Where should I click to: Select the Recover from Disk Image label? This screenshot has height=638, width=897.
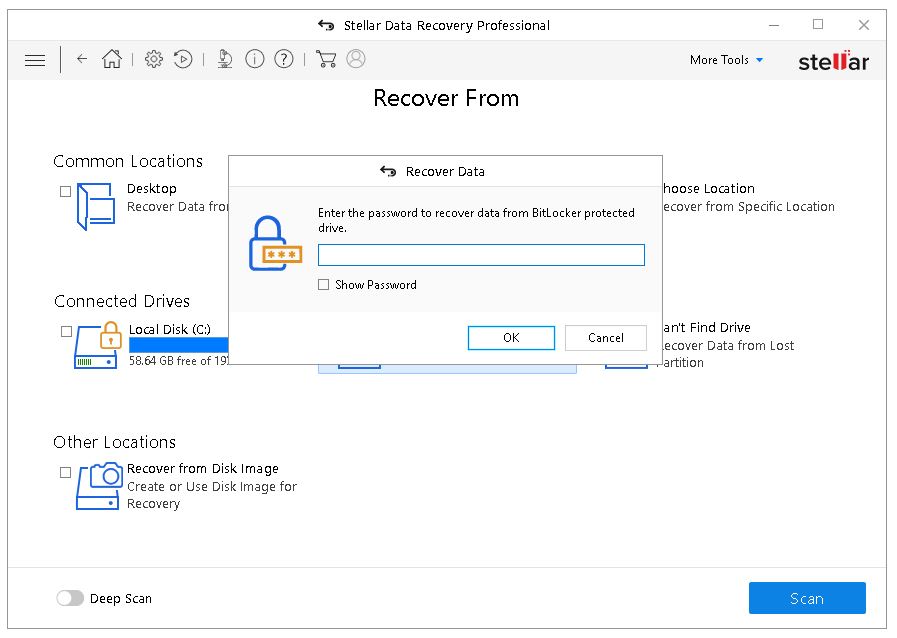203,468
